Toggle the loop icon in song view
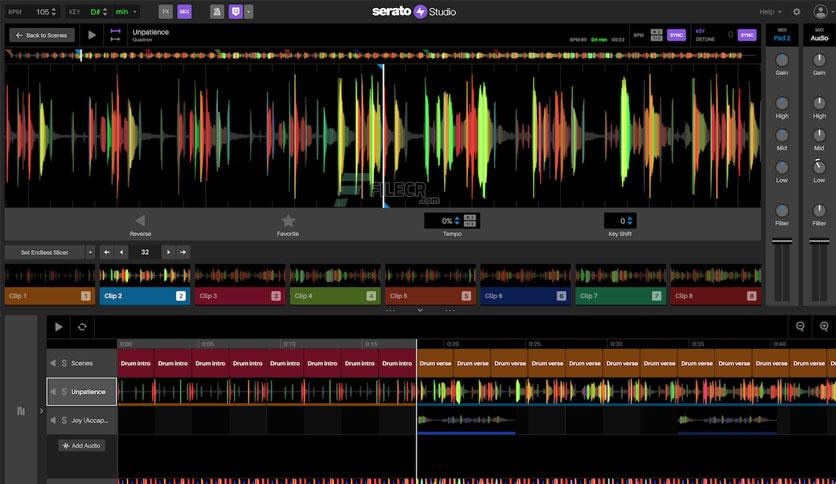 (x=82, y=327)
